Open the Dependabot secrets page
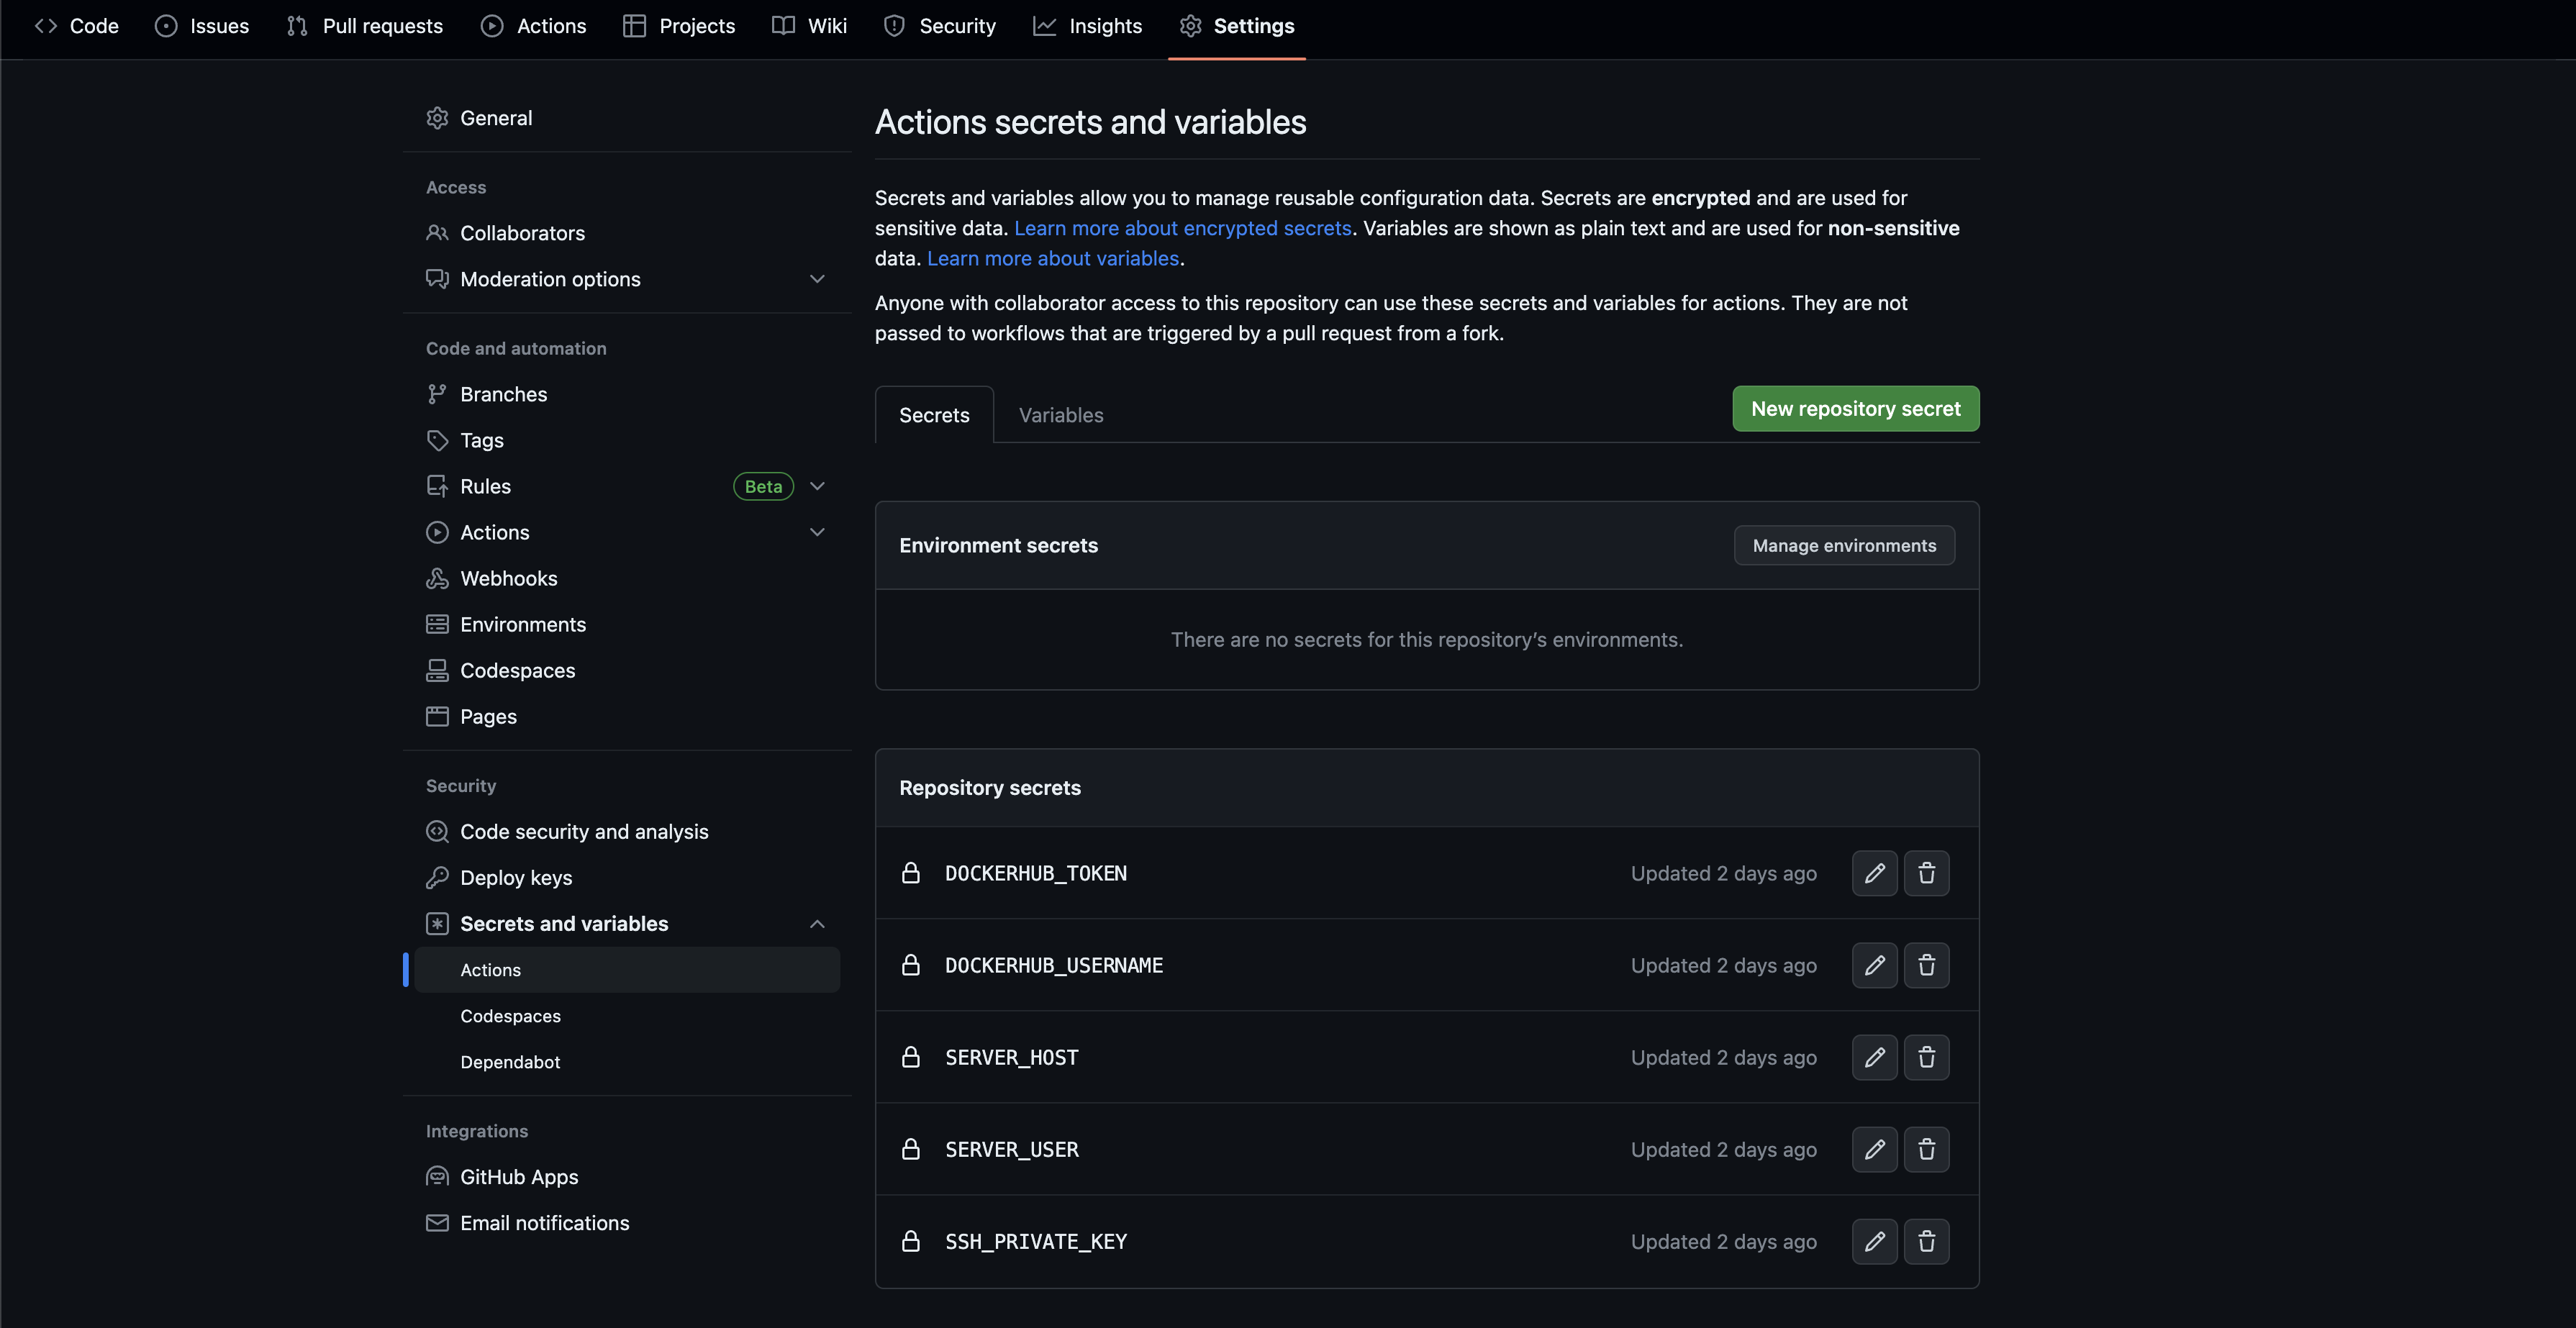Image resolution: width=2576 pixels, height=1328 pixels. [x=510, y=1062]
